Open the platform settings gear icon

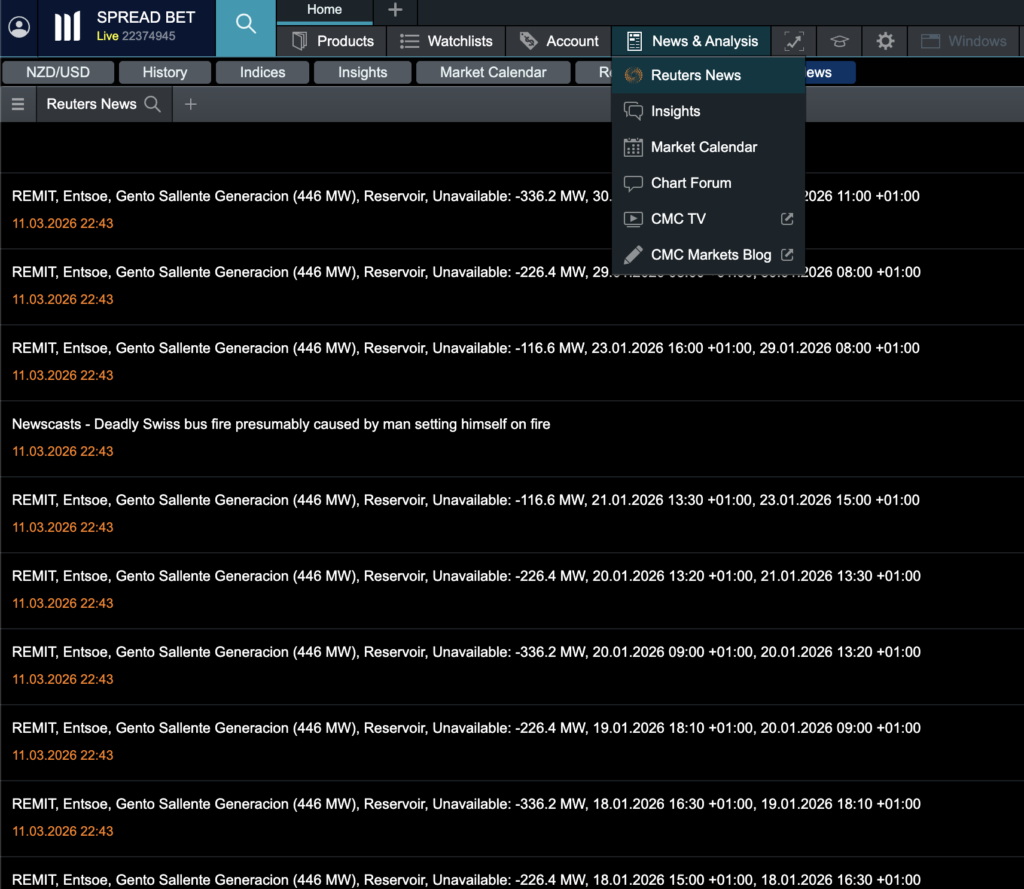click(x=884, y=41)
